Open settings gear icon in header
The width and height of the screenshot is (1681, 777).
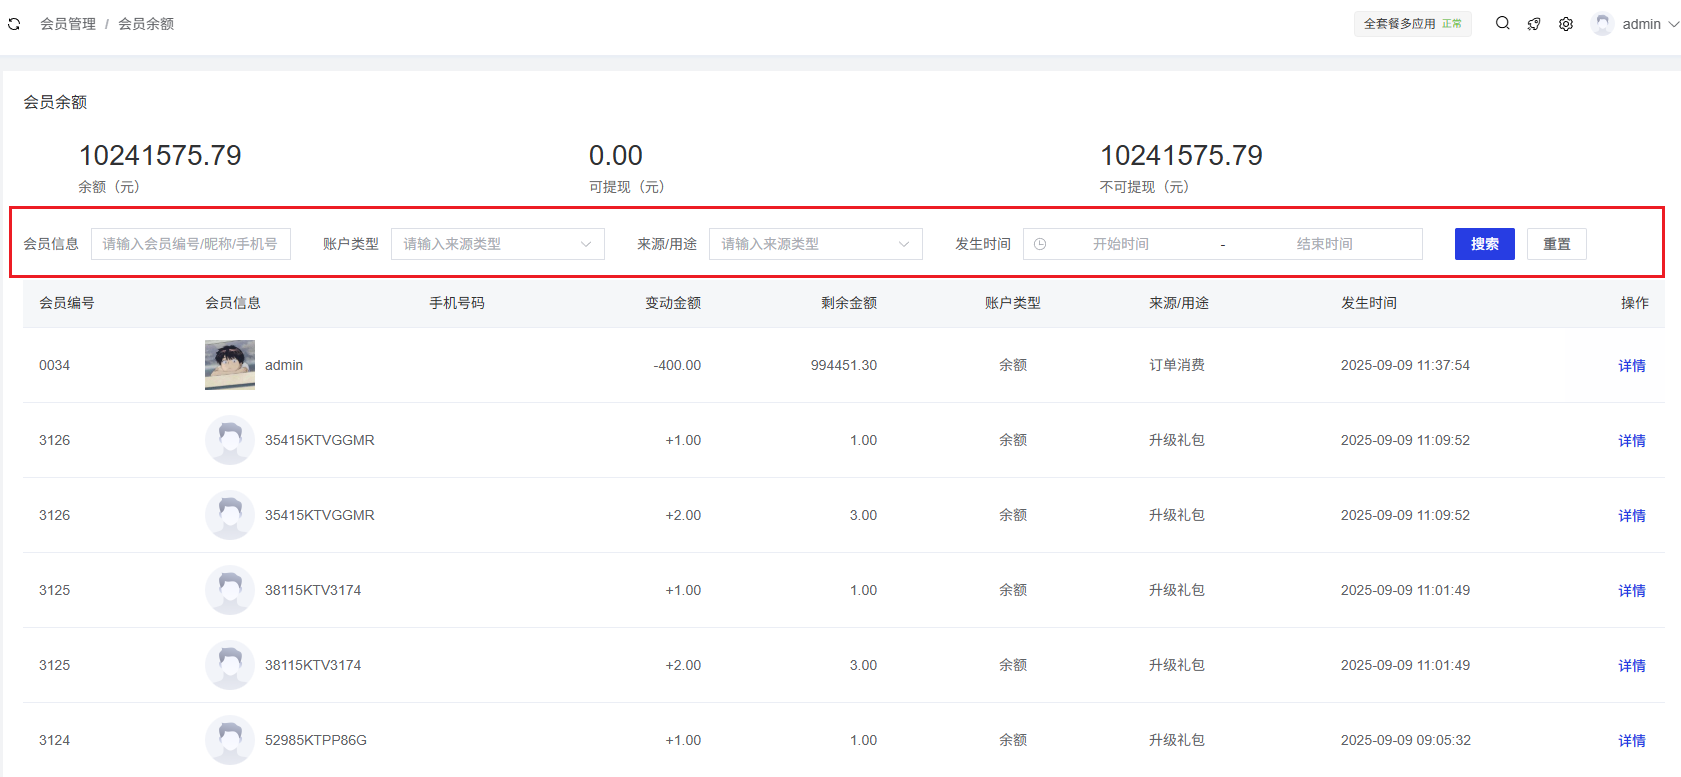[1566, 24]
